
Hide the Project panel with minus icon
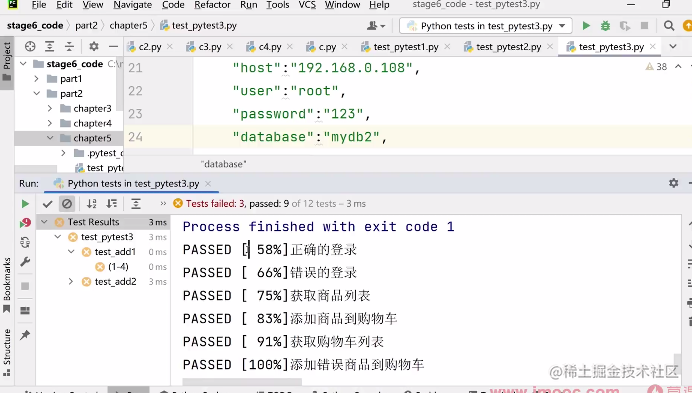pyautogui.click(x=113, y=46)
